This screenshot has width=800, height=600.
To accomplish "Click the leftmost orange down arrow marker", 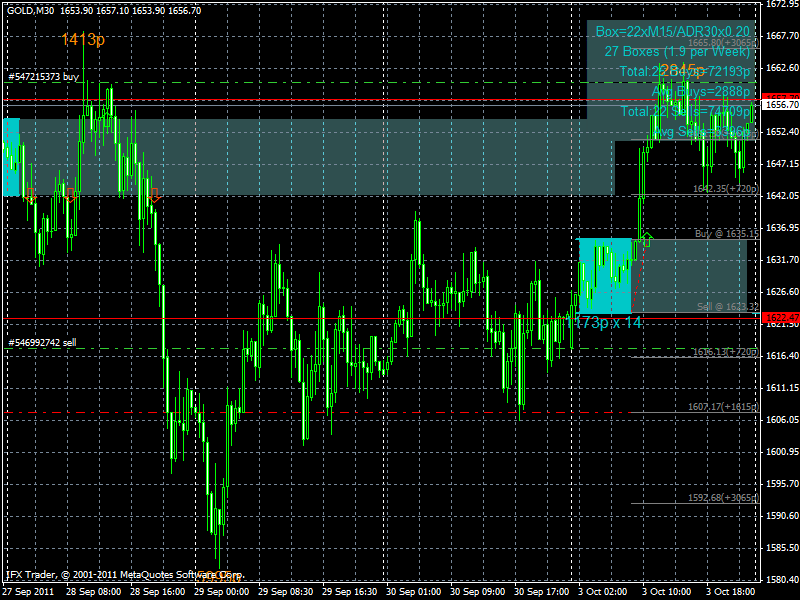I will pyautogui.click(x=30, y=194).
